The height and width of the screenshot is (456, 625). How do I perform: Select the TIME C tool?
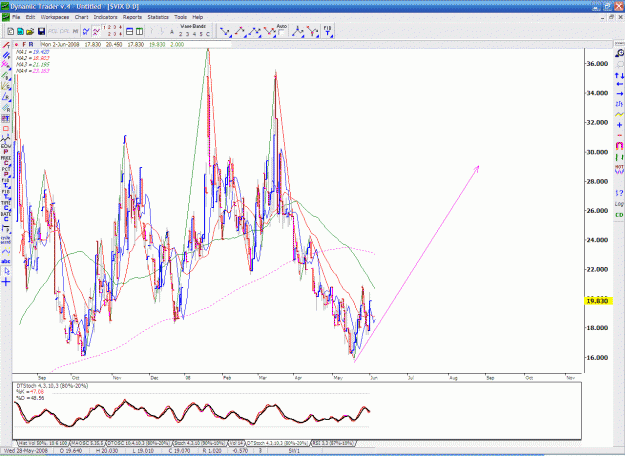click(x=6, y=205)
